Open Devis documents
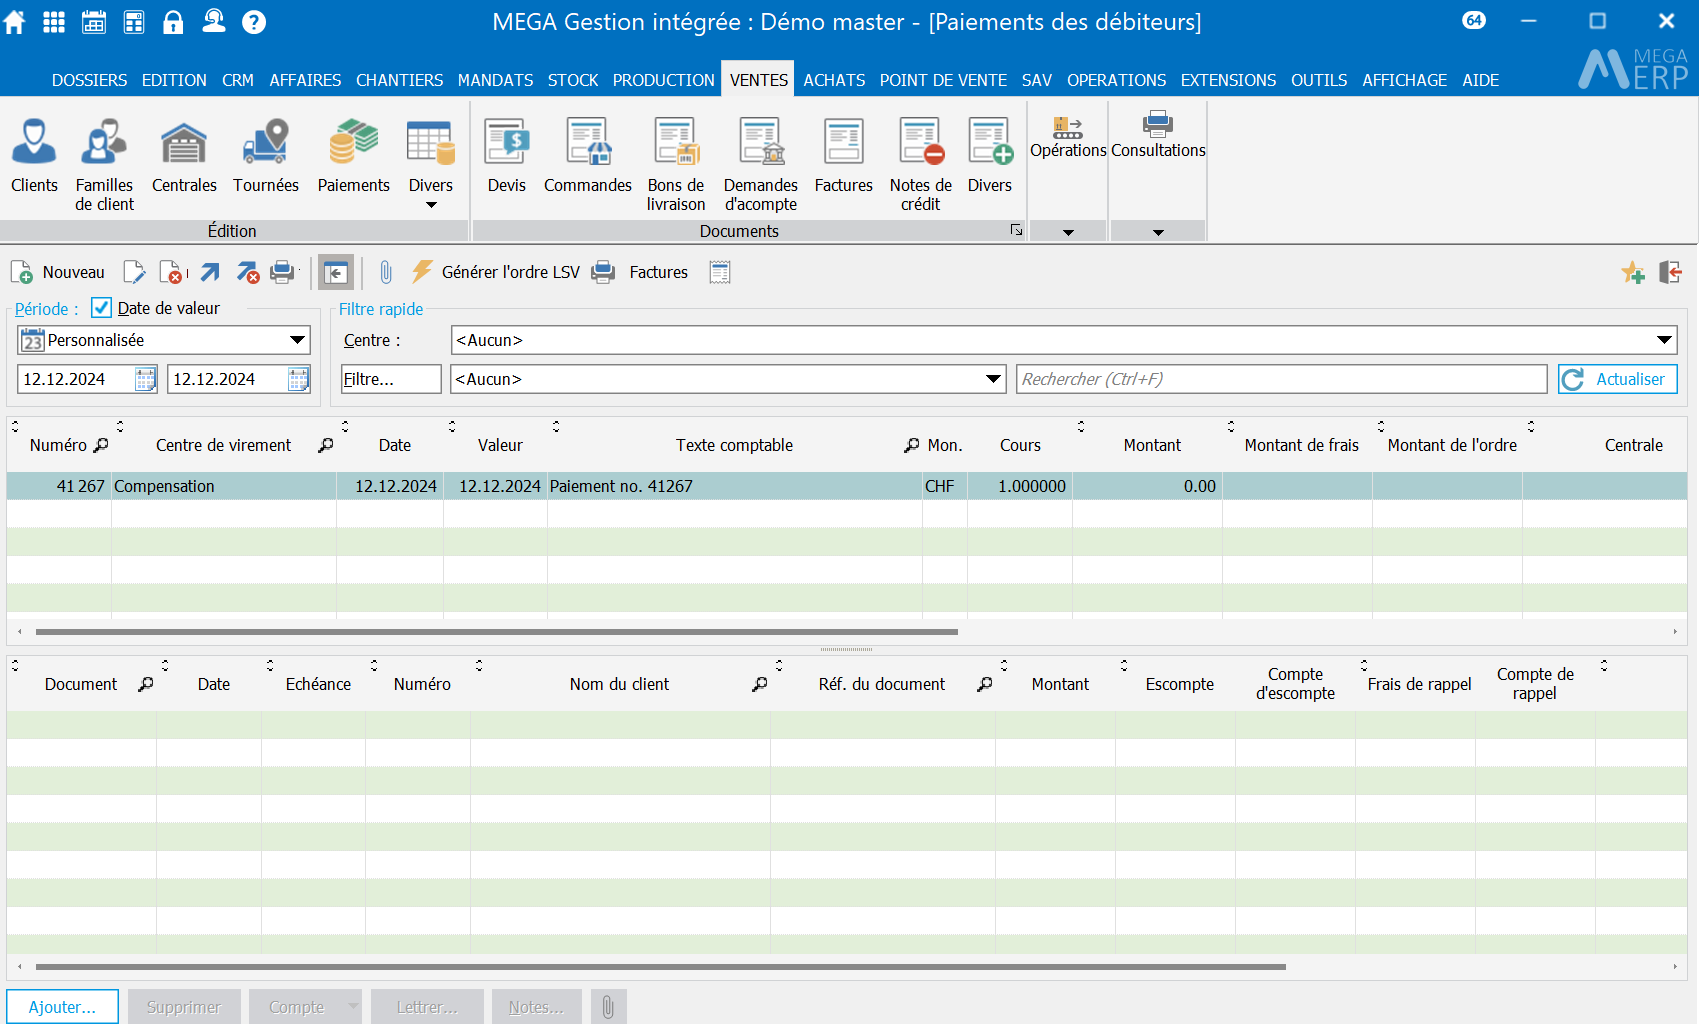 pos(507,156)
